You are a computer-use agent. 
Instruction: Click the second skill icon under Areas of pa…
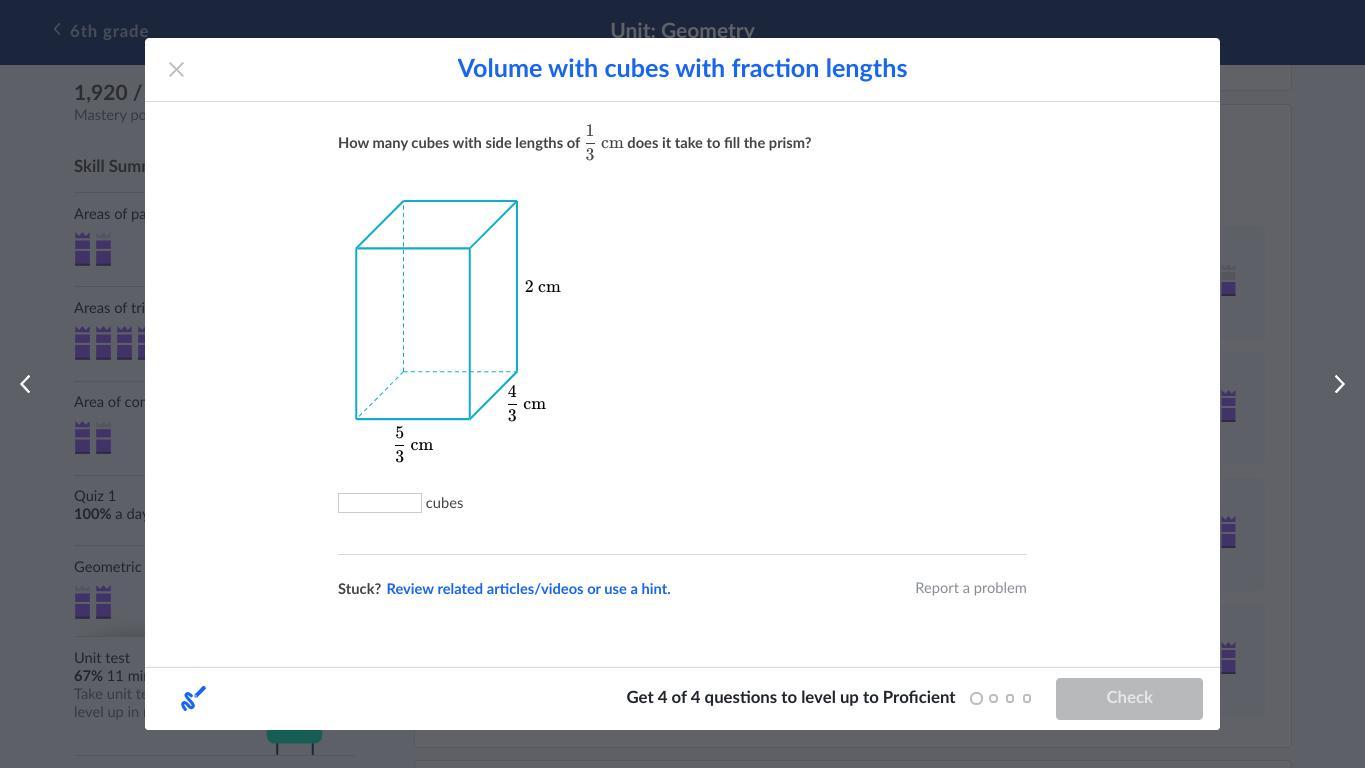(x=103, y=249)
